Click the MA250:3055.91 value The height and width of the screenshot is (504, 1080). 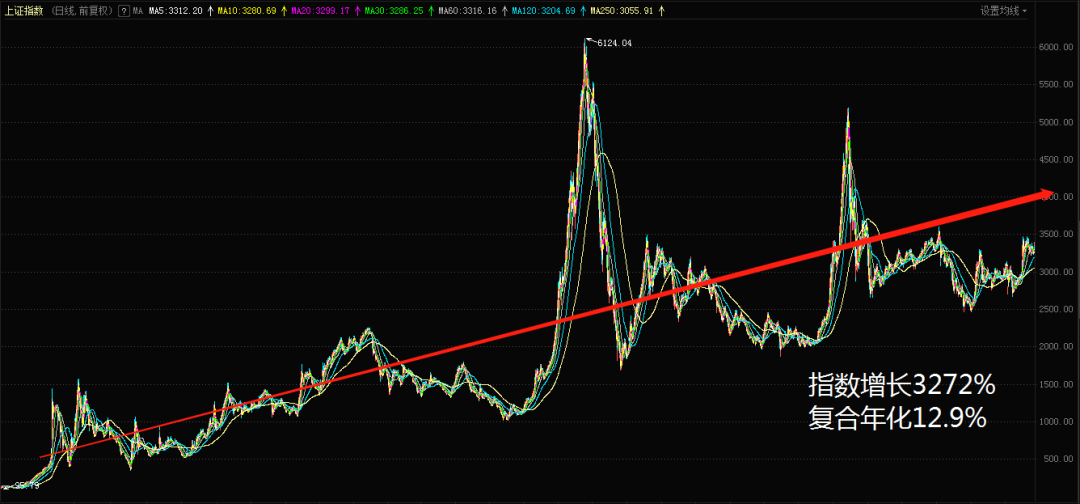(623, 11)
